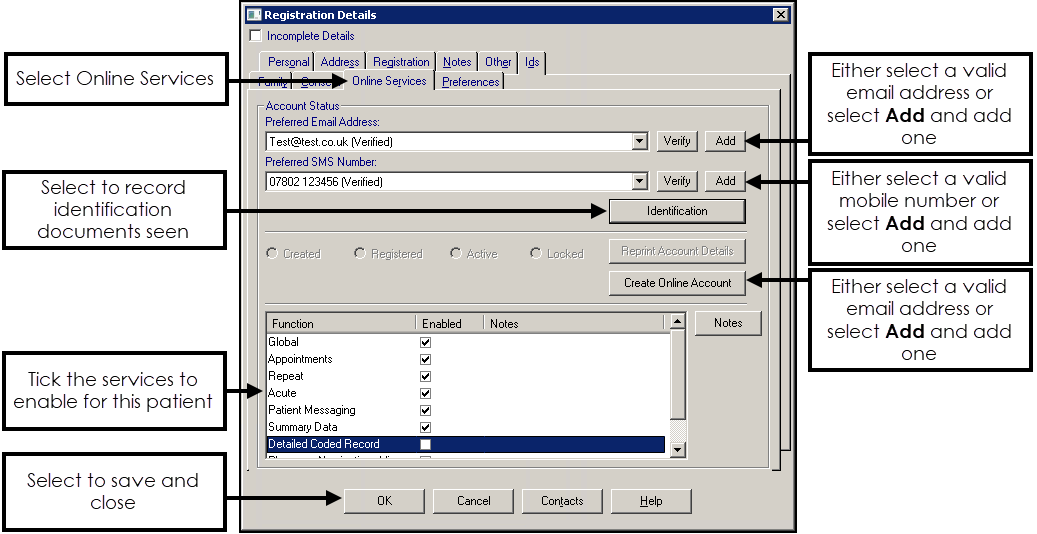1037x534 pixels.
Task: Open the Registration tab
Action: [401, 62]
